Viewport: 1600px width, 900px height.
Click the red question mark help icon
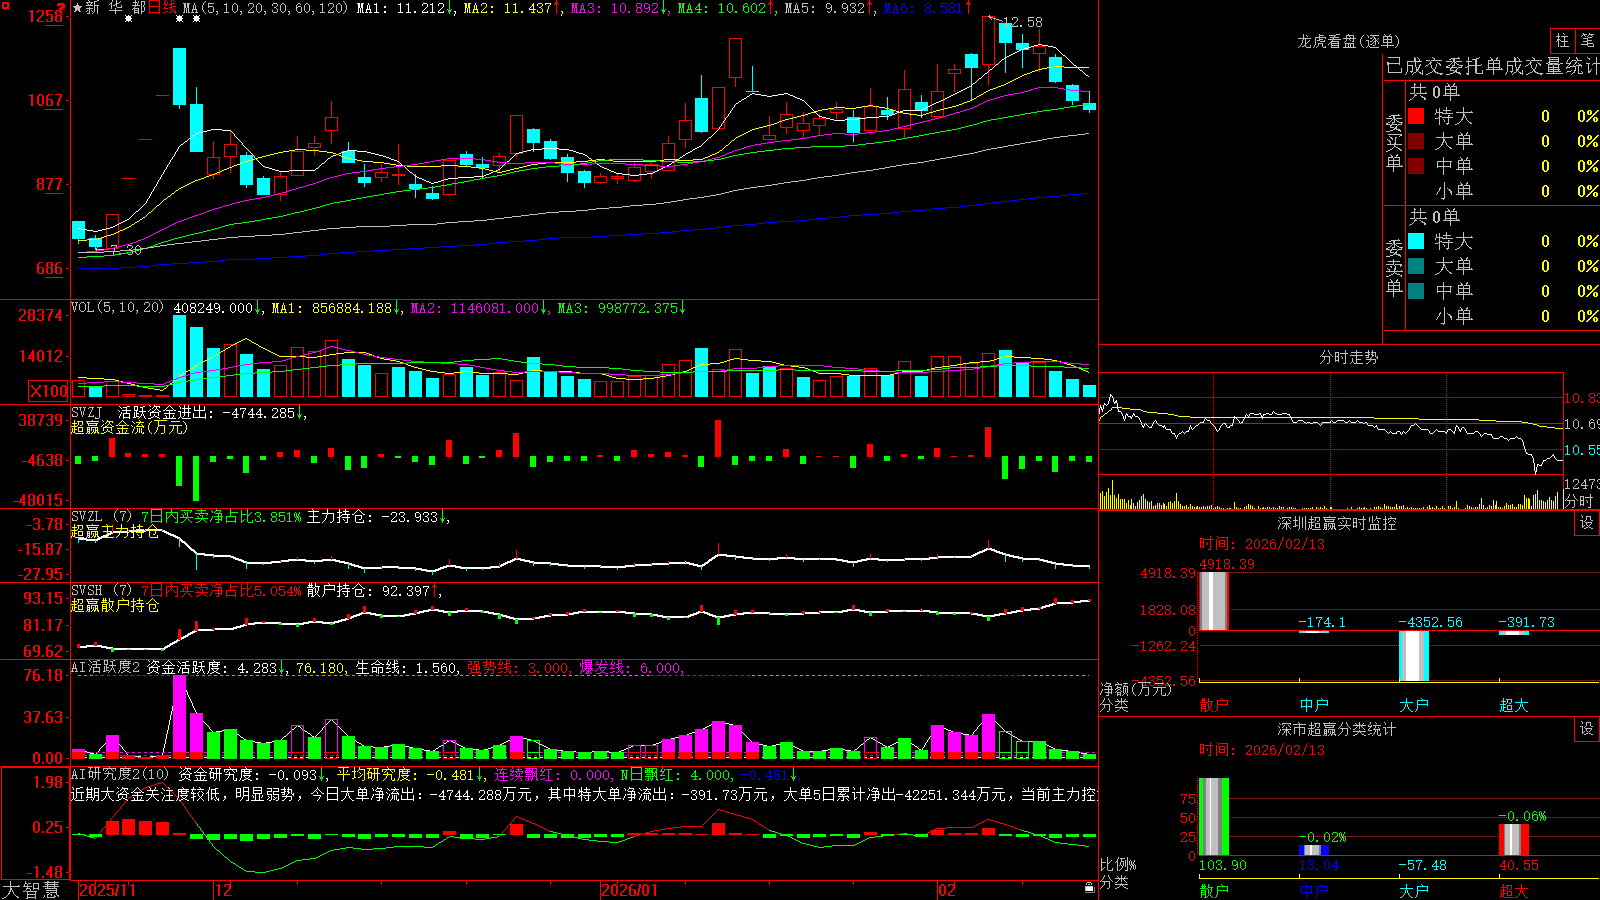63,8
